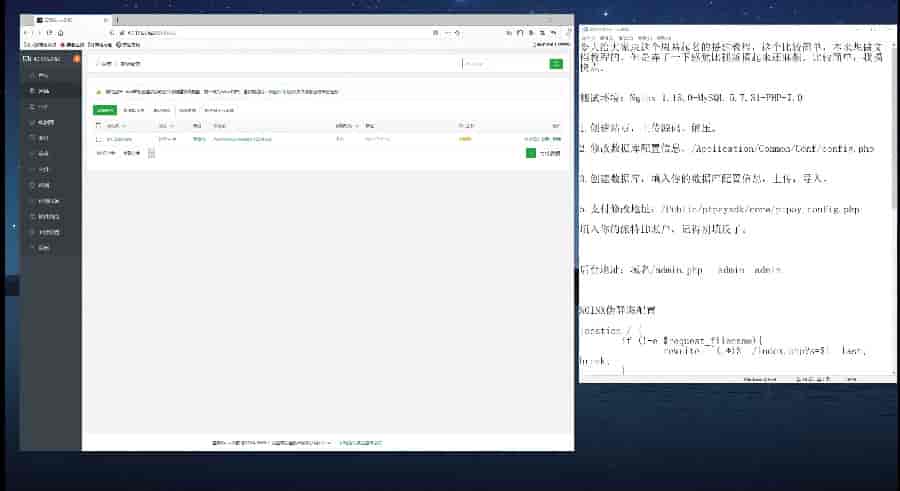The height and width of the screenshot is (491, 900).
Task: Open the Website section in the sidebar
Action: (x=44, y=90)
